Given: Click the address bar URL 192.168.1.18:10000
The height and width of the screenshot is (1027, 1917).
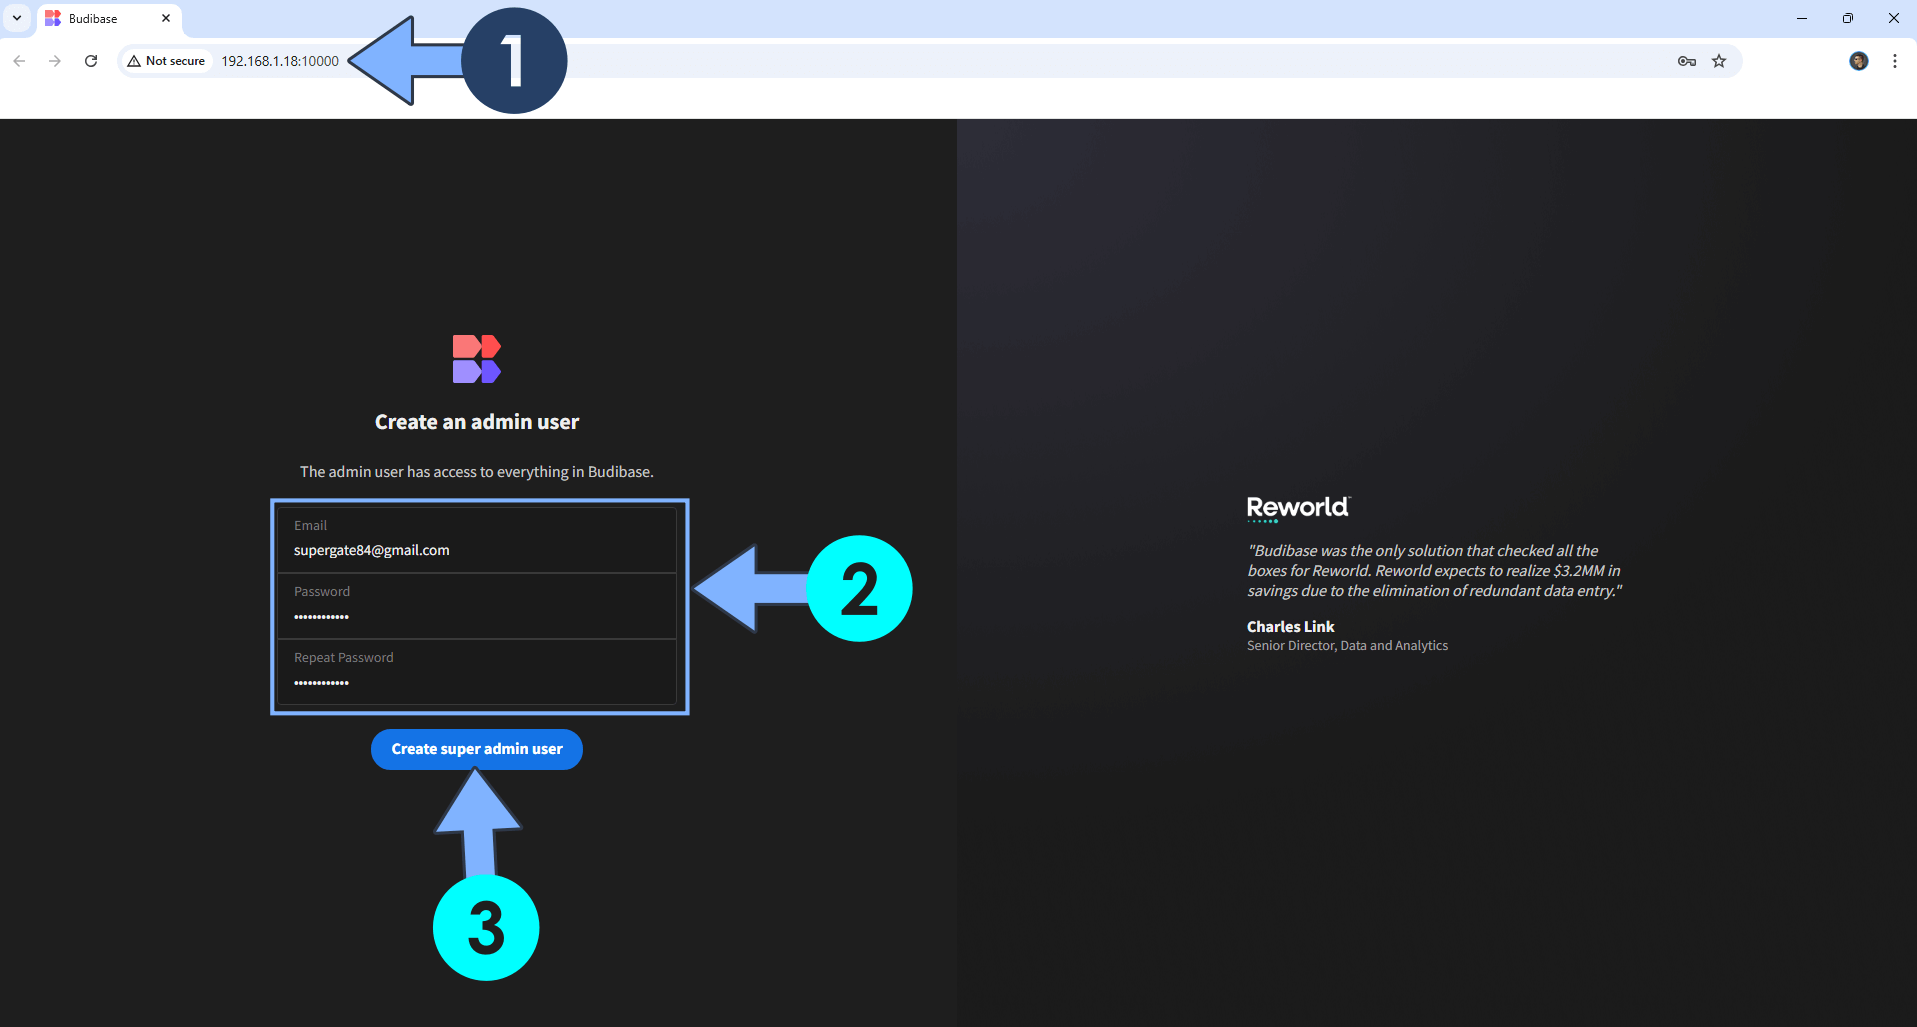Looking at the screenshot, I should [x=280, y=61].
